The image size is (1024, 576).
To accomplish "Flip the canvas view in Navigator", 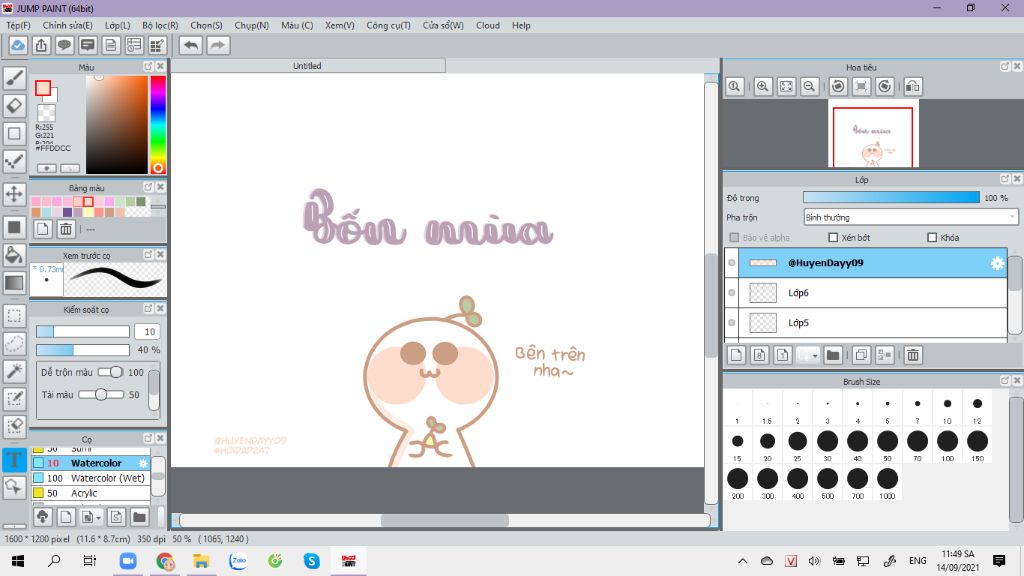I will click(x=913, y=86).
